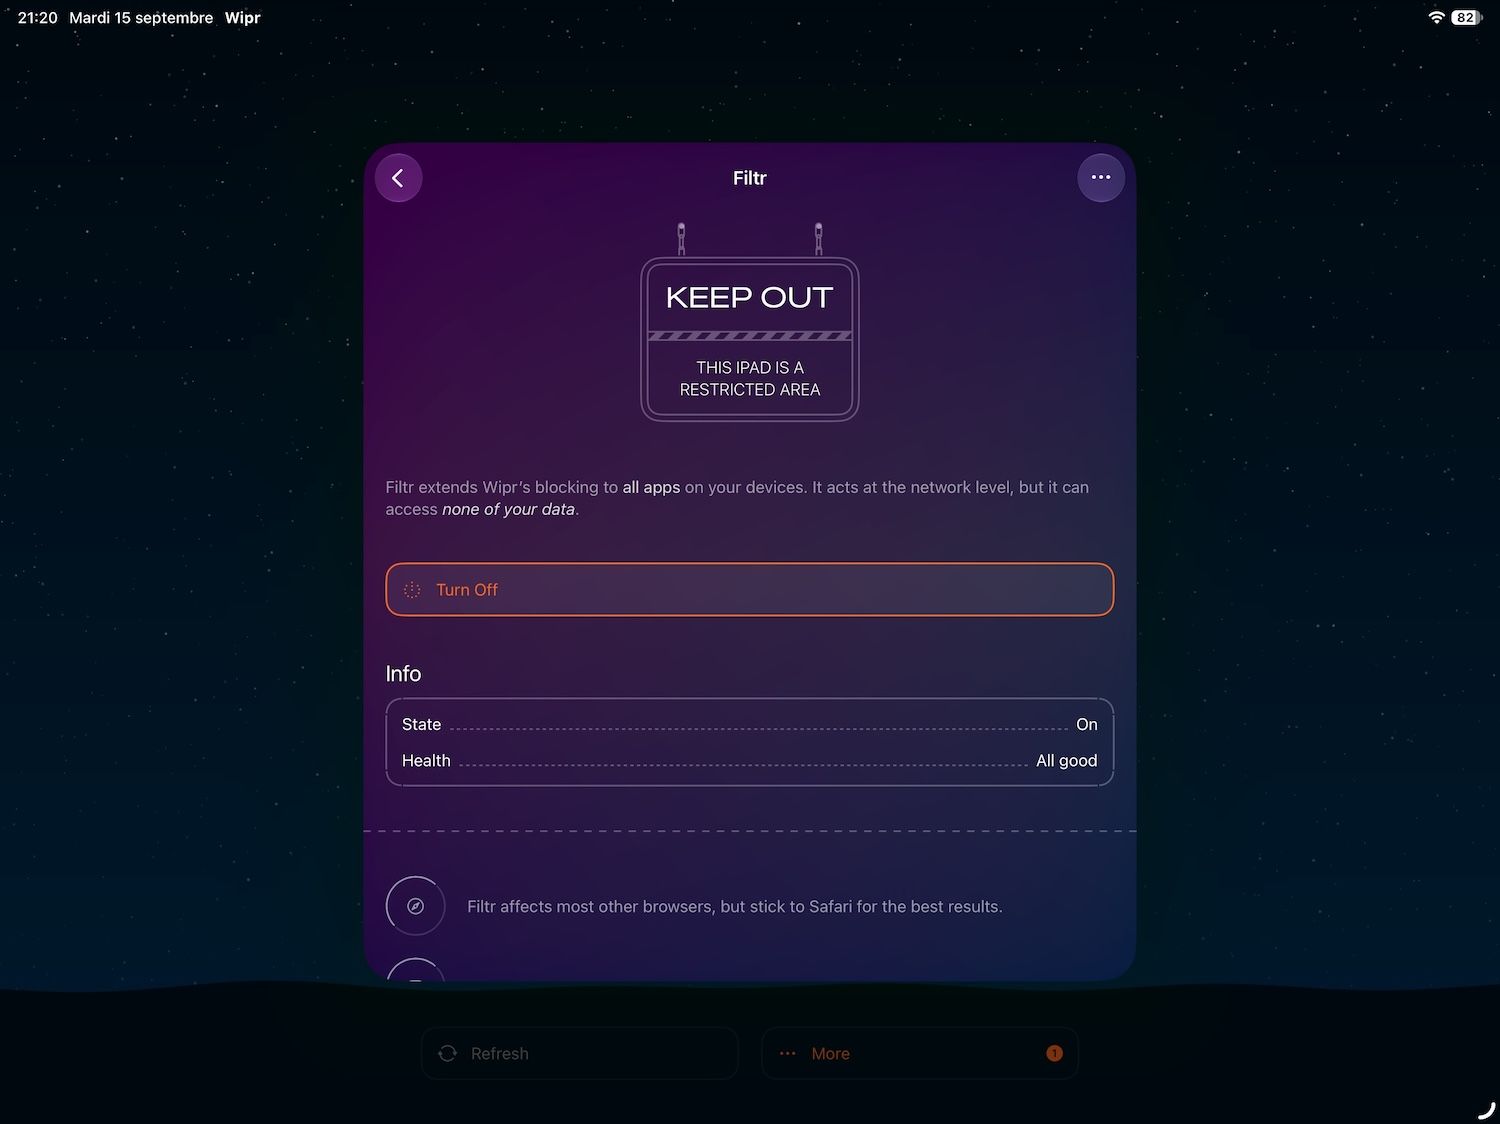Image resolution: width=1500 pixels, height=1124 pixels.
Task: Select the Health row showing All good
Action: click(749, 761)
